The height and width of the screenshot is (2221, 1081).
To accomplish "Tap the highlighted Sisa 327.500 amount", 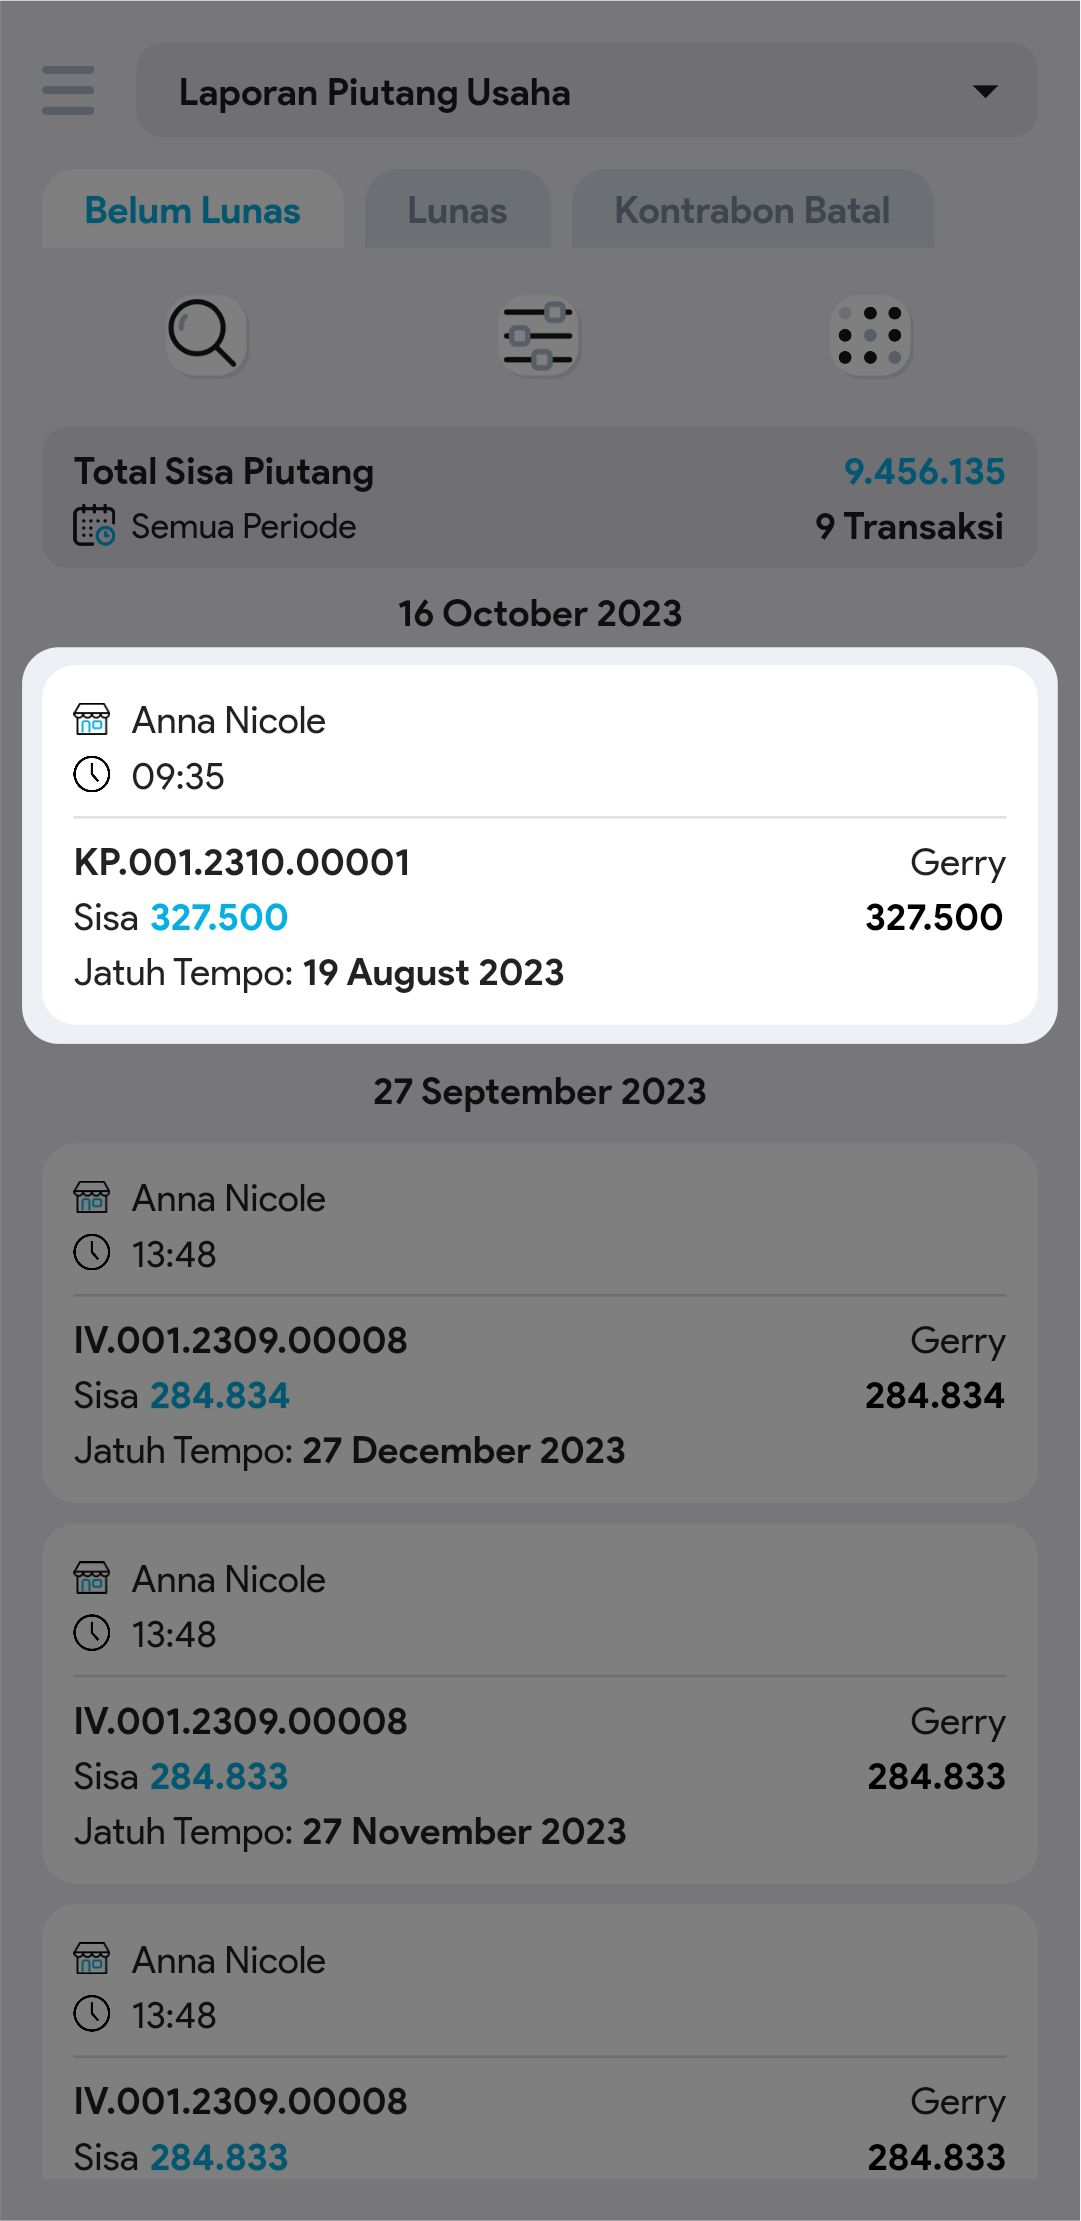I will click(x=219, y=917).
